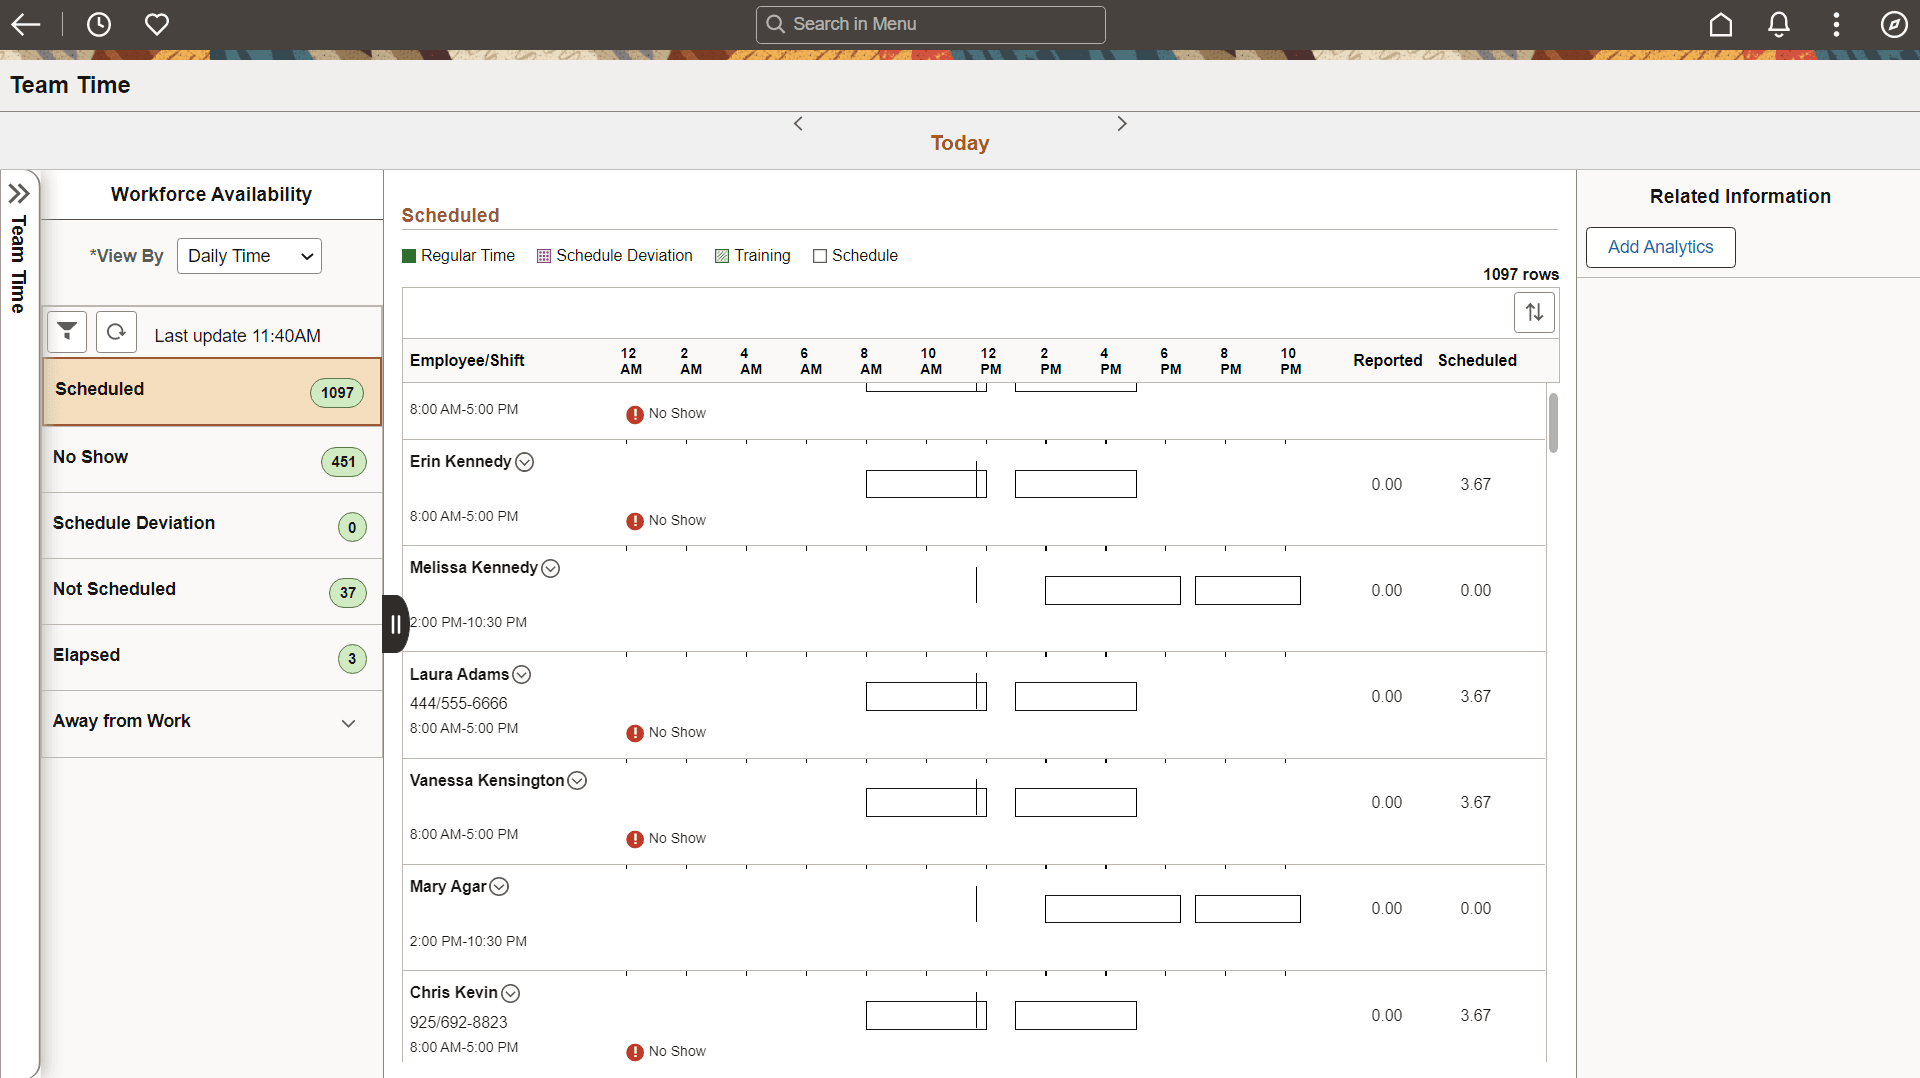
Task: Click Erin Kennedy's No Show alert icon
Action: (x=635, y=521)
